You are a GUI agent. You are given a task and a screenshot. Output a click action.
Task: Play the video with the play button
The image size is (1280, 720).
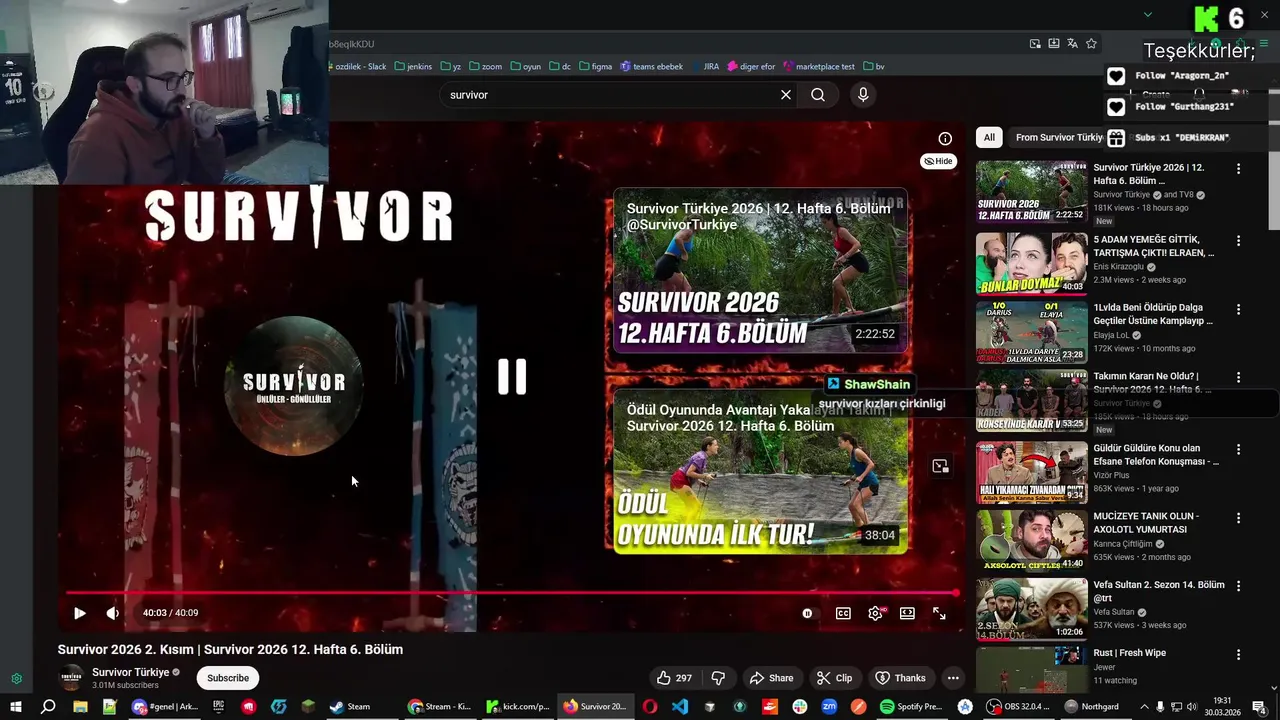(x=80, y=613)
